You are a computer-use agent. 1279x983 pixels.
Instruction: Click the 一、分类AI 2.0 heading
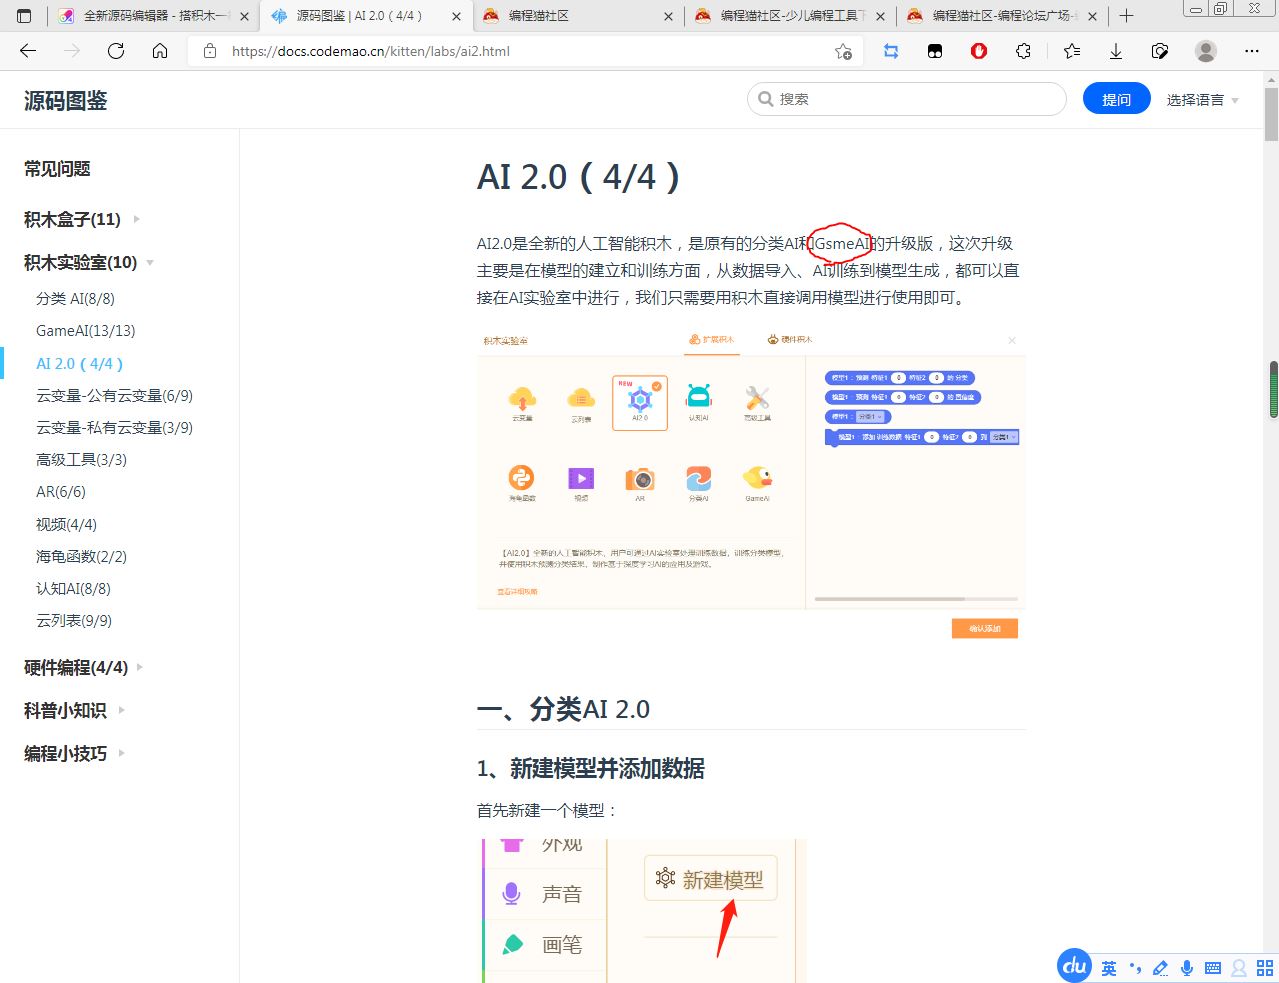pos(563,709)
